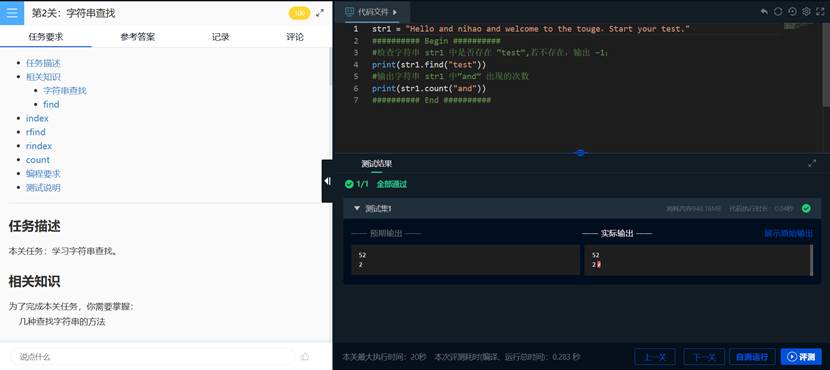Click the 实际输出 heading
Screen dimensions: 830x370
[617, 233]
